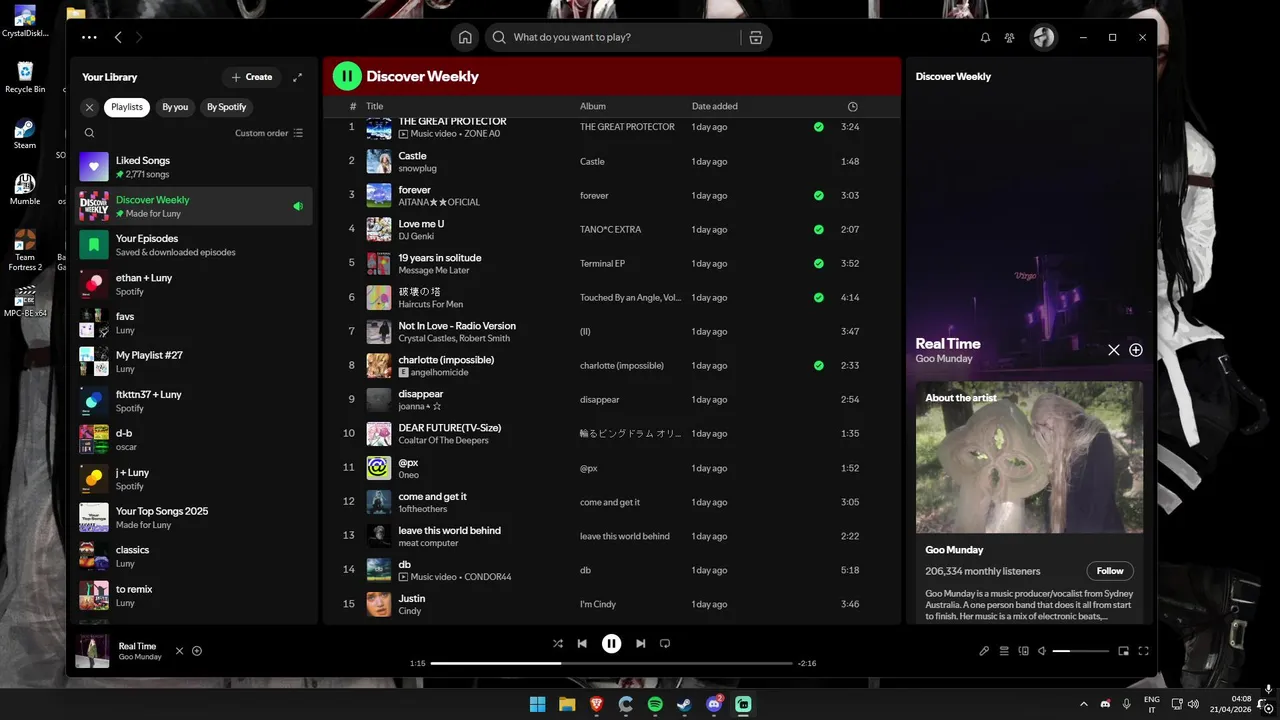Open Steam from the taskbar
This screenshot has width=1280, height=720.
(x=684, y=704)
